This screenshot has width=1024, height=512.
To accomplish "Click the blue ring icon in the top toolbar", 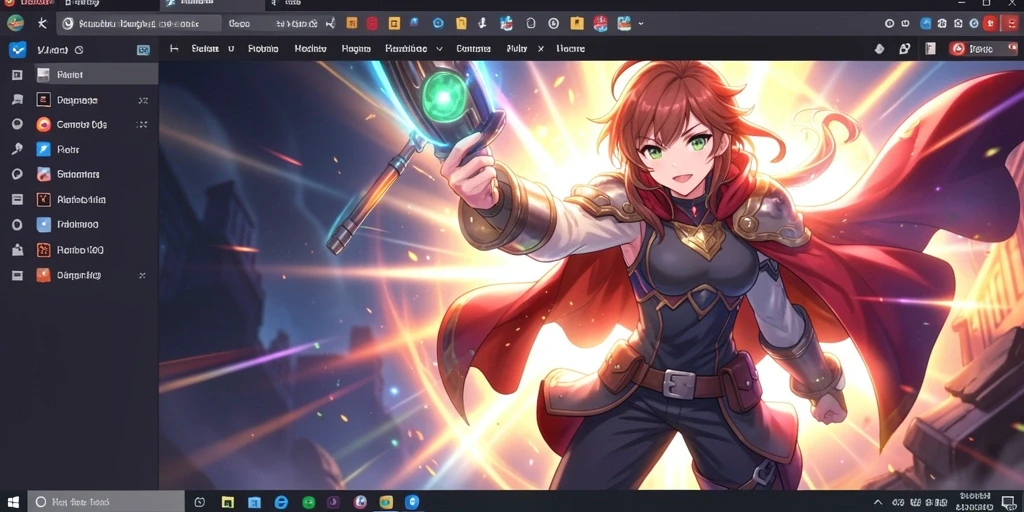I will tap(438, 24).
